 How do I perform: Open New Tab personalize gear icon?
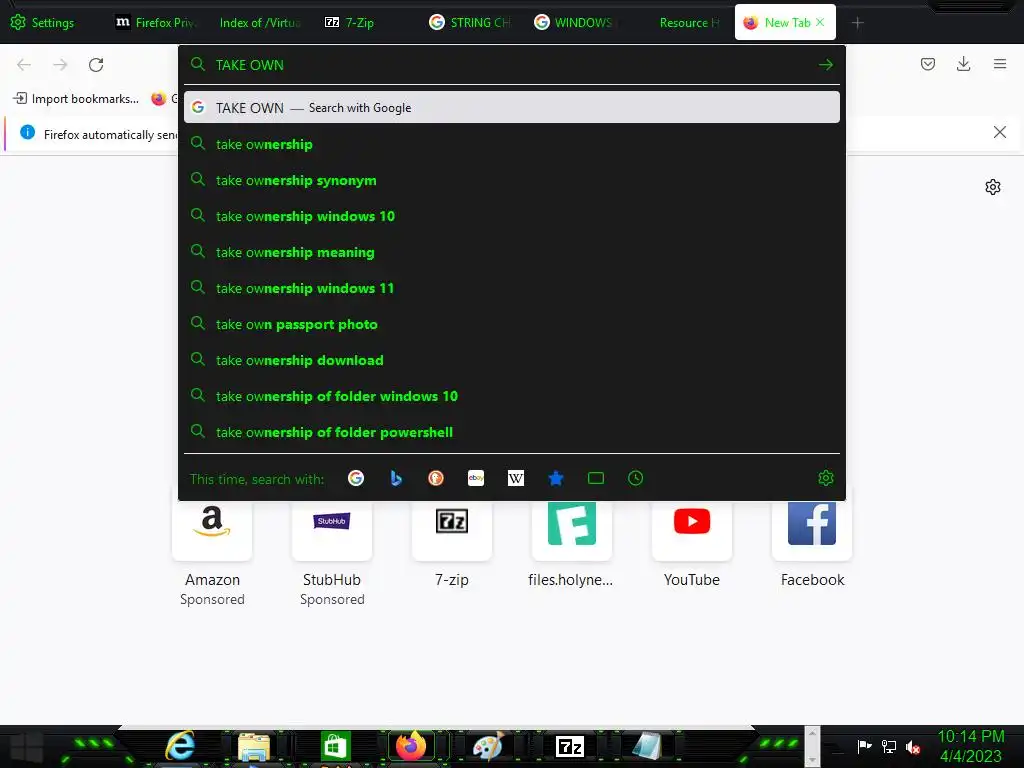(x=993, y=187)
